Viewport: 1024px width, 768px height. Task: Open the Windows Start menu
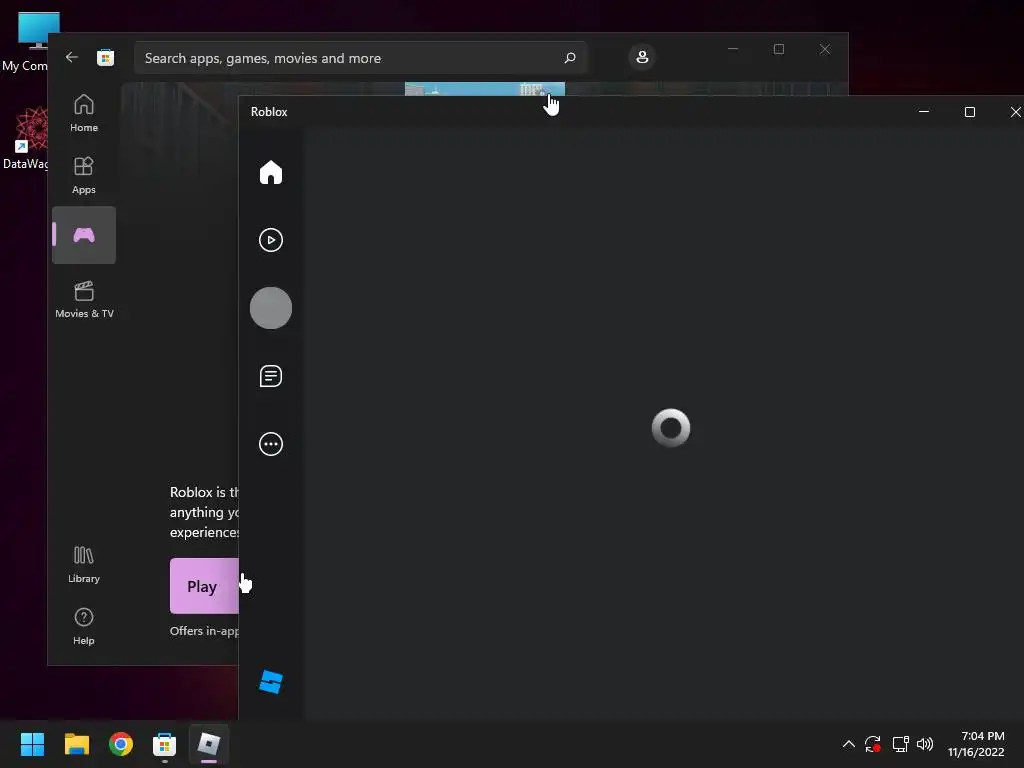point(32,743)
